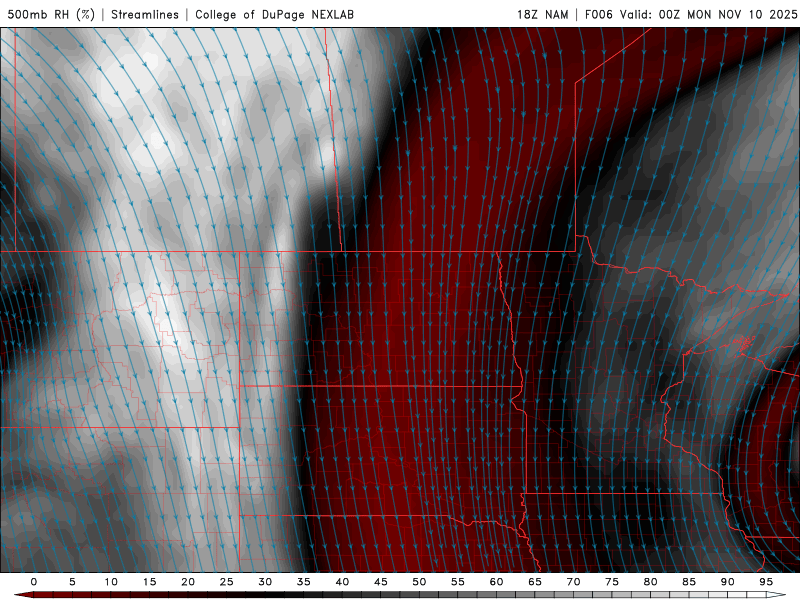This screenshot has height=600, width=800.
Task: Click the 30 label on the color scale
Action: (x=265, y=582)
